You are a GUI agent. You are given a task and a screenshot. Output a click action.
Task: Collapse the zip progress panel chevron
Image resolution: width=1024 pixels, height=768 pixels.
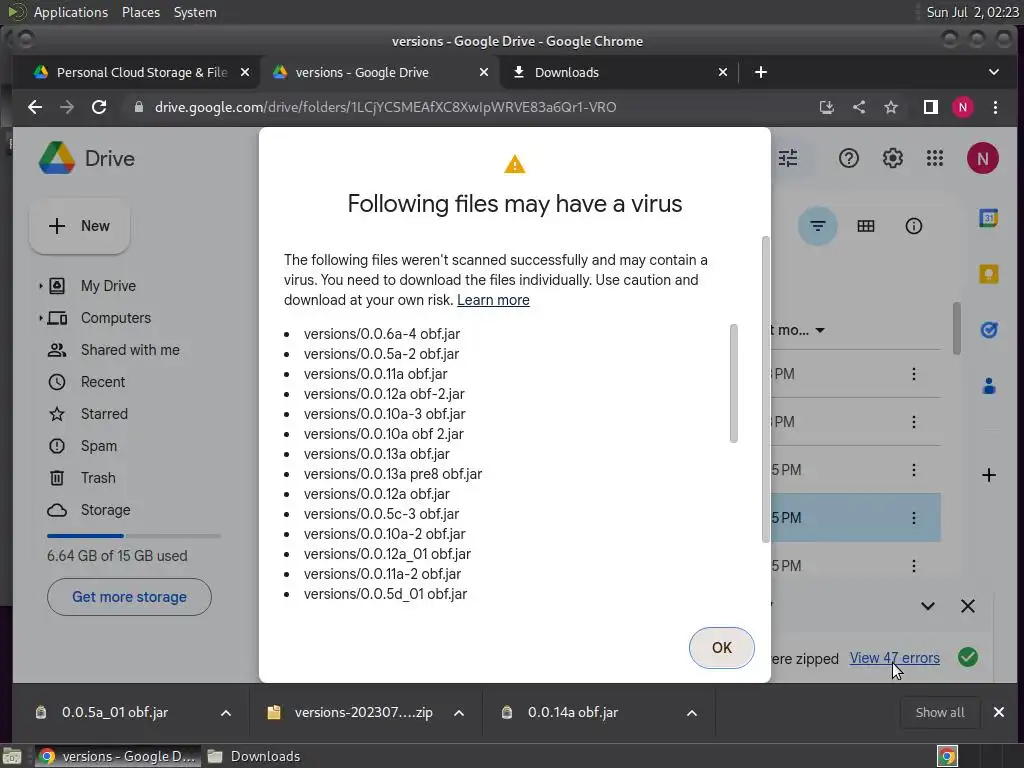coord(927,606)
